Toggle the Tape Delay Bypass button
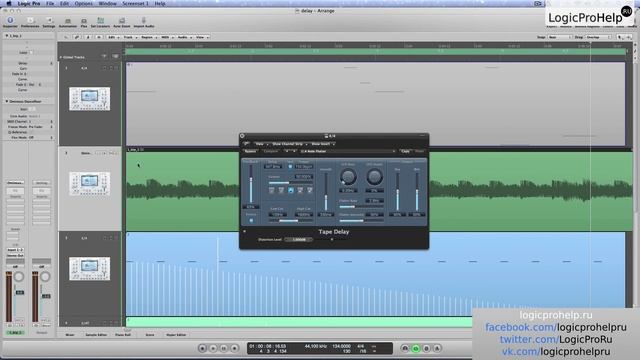Screen dimensions: 640x360 (x=250, y=151)
